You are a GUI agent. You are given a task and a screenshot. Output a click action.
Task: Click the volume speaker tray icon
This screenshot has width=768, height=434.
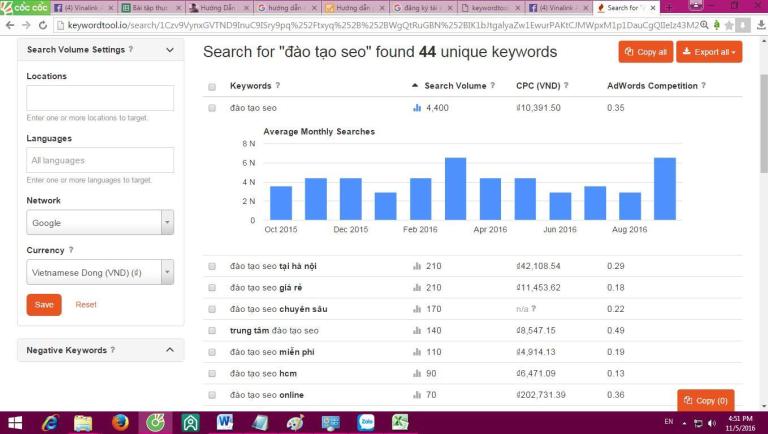tap(712, 423)
